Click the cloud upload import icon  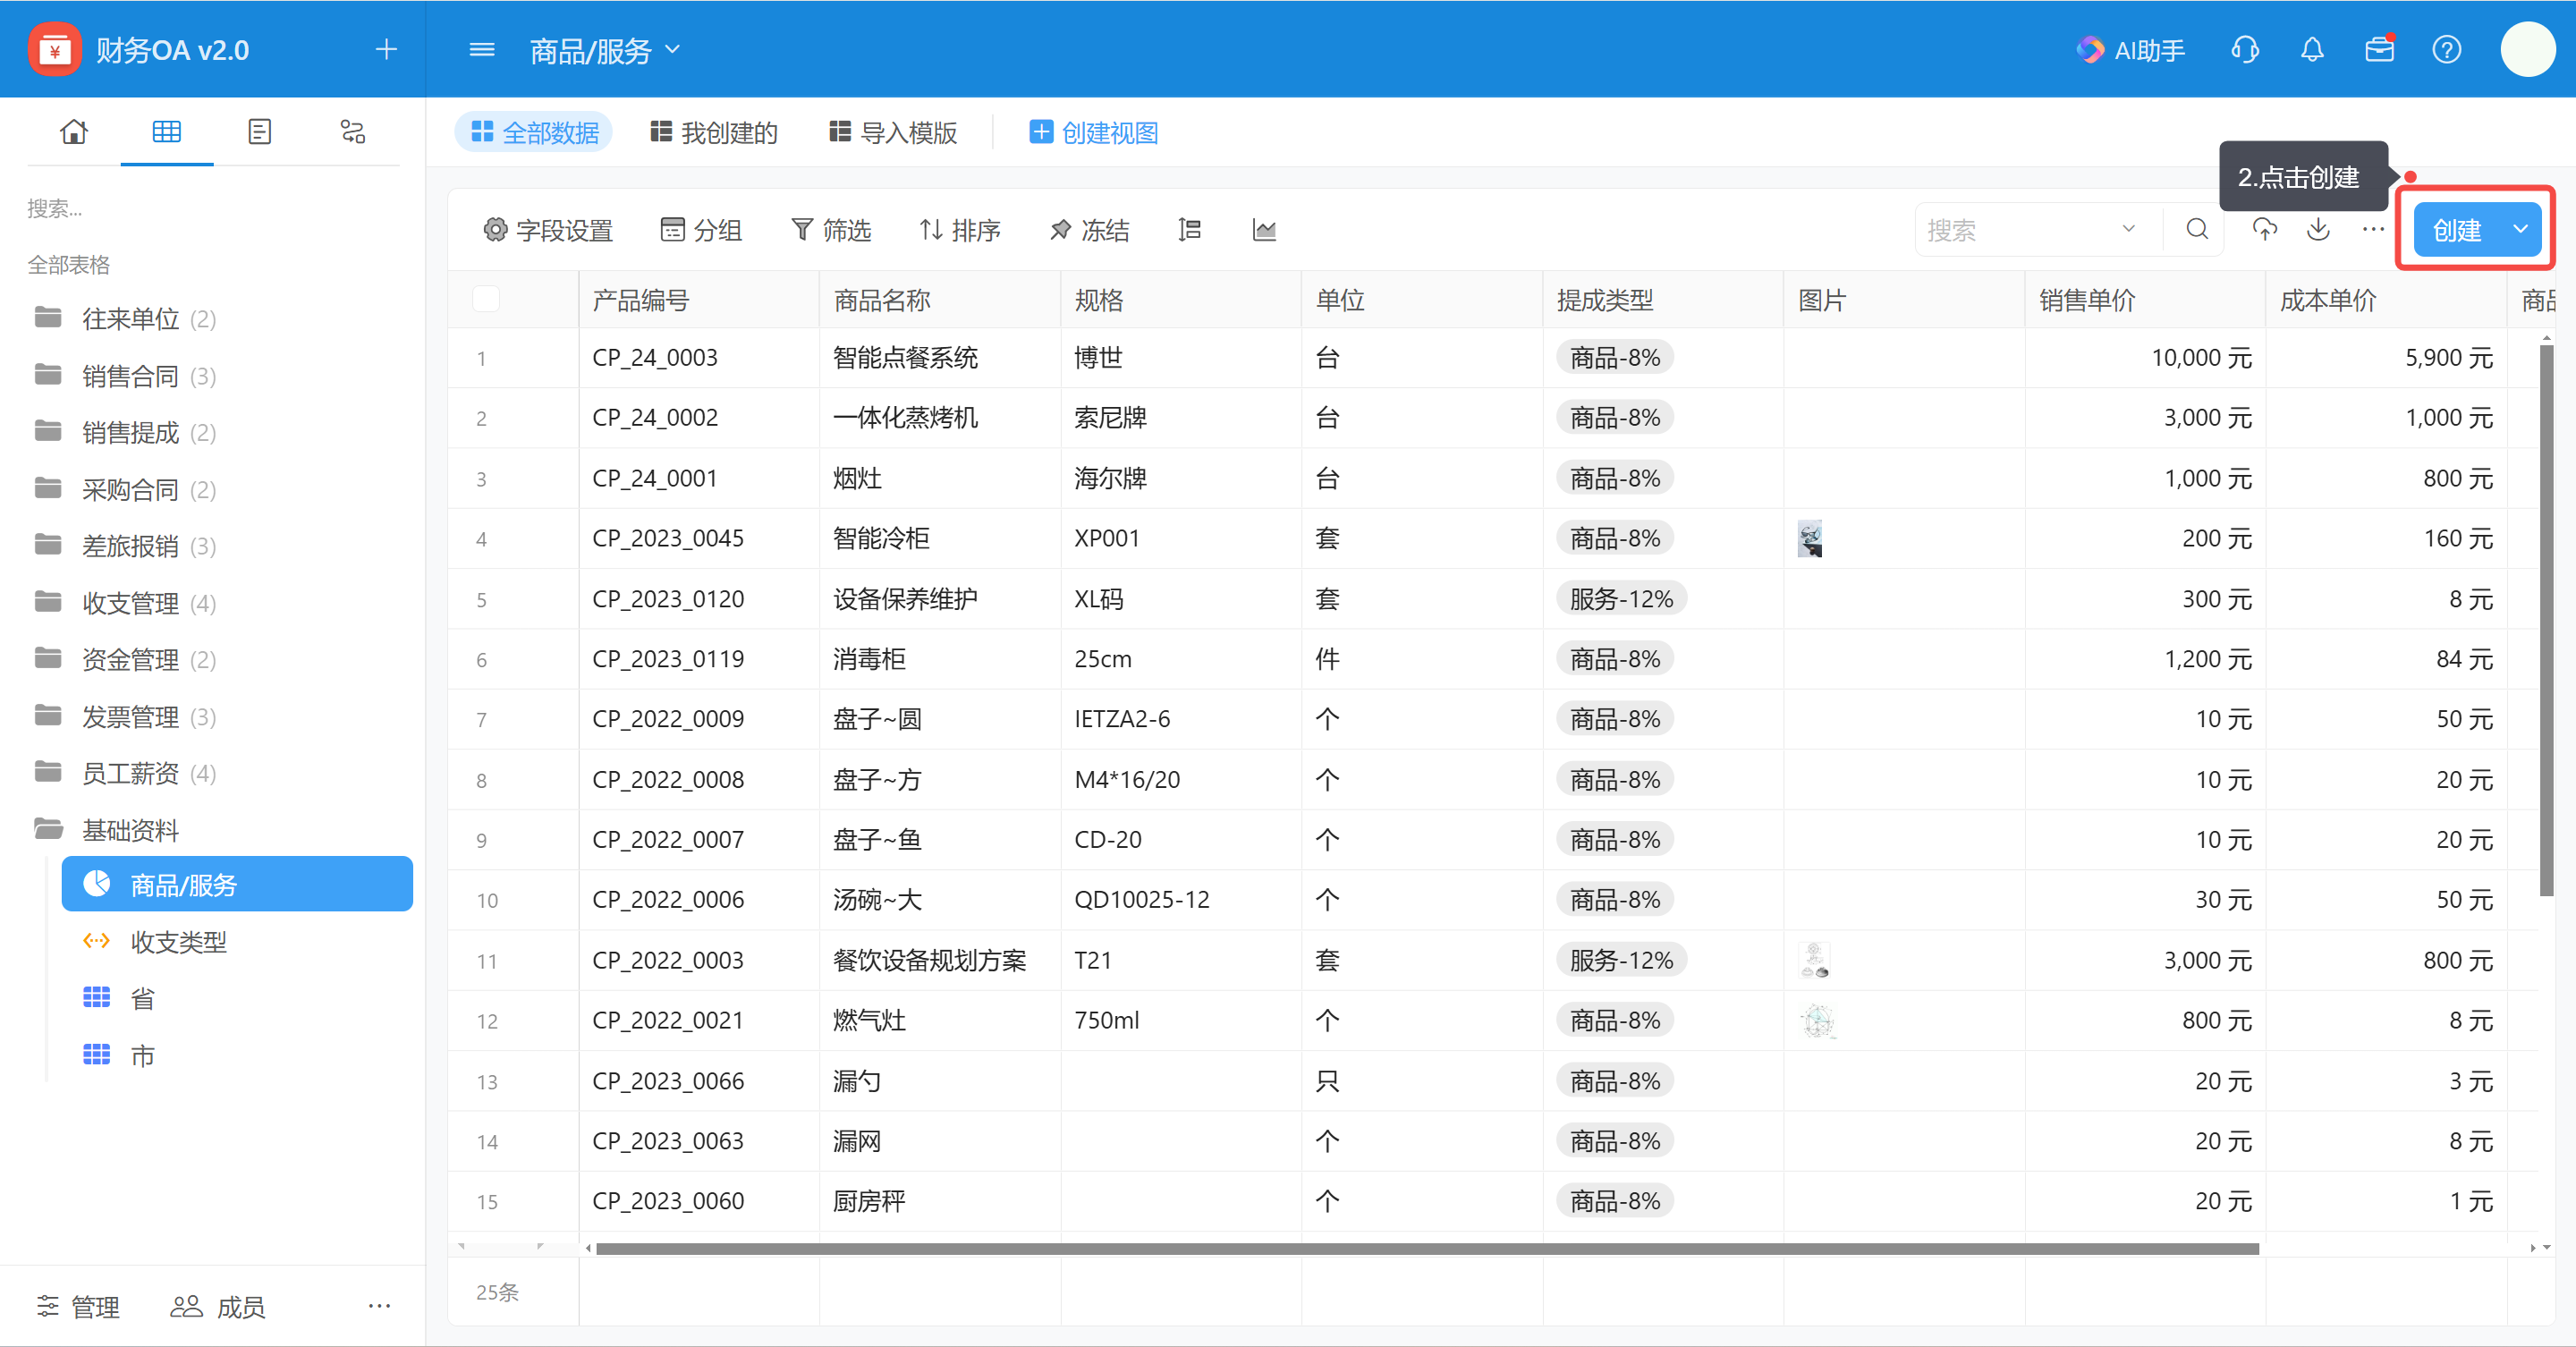click(x=2265, y=230)
